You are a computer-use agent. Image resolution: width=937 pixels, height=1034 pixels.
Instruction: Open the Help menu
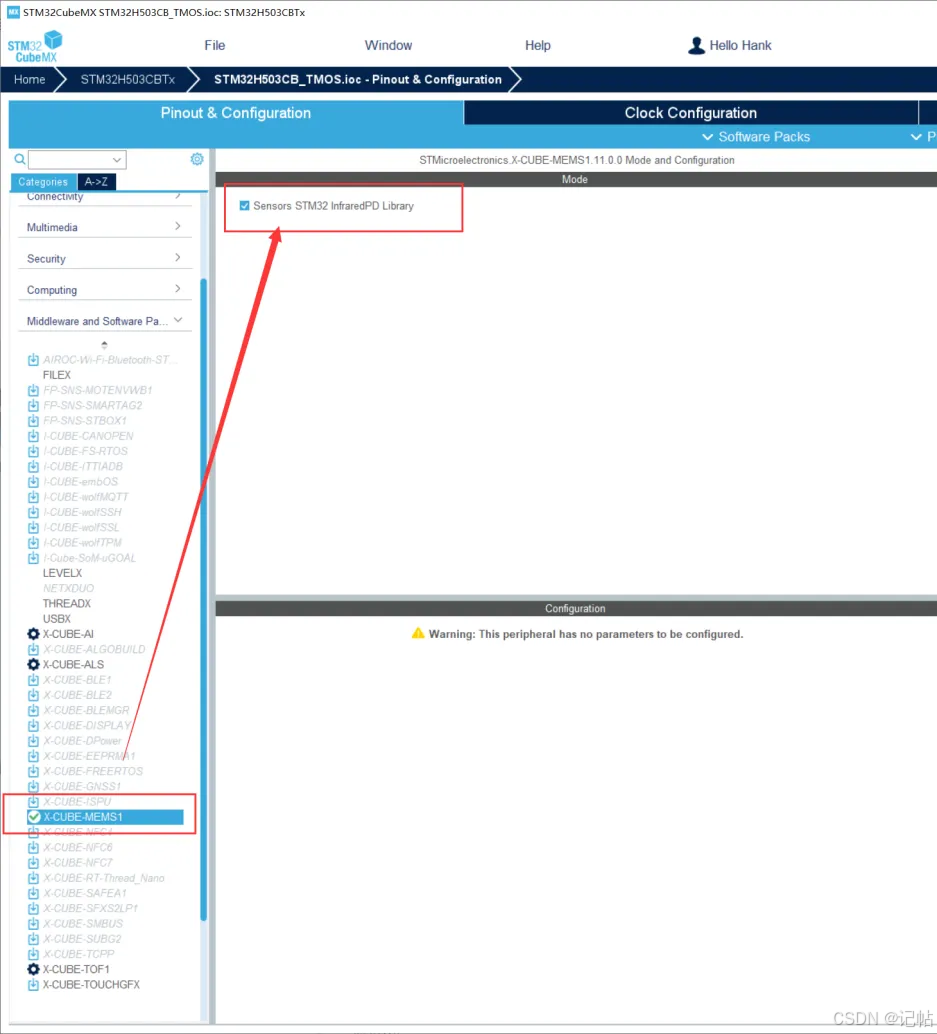tap(537, 46)
